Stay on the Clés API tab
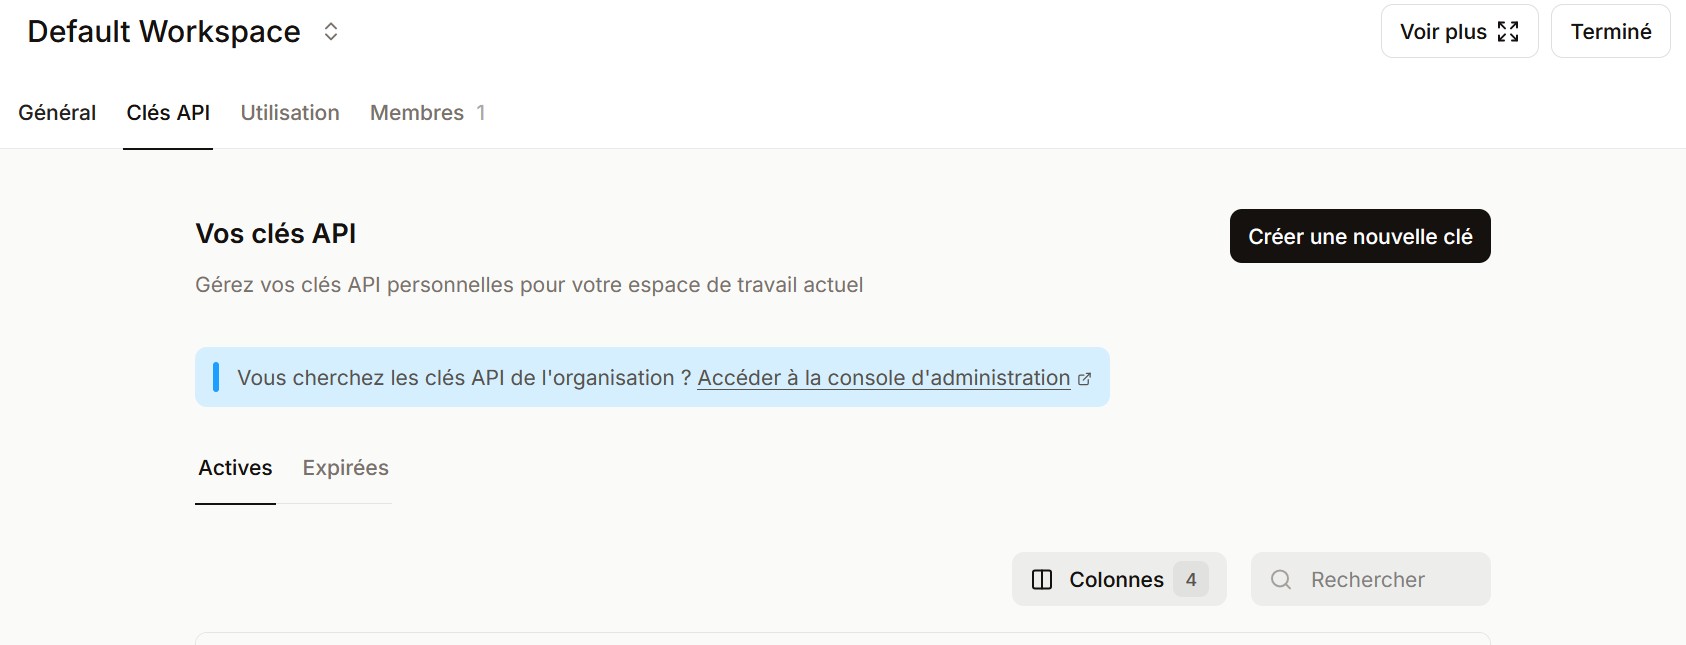This screenshot has width=1686, height=645. tap(167, 112)
